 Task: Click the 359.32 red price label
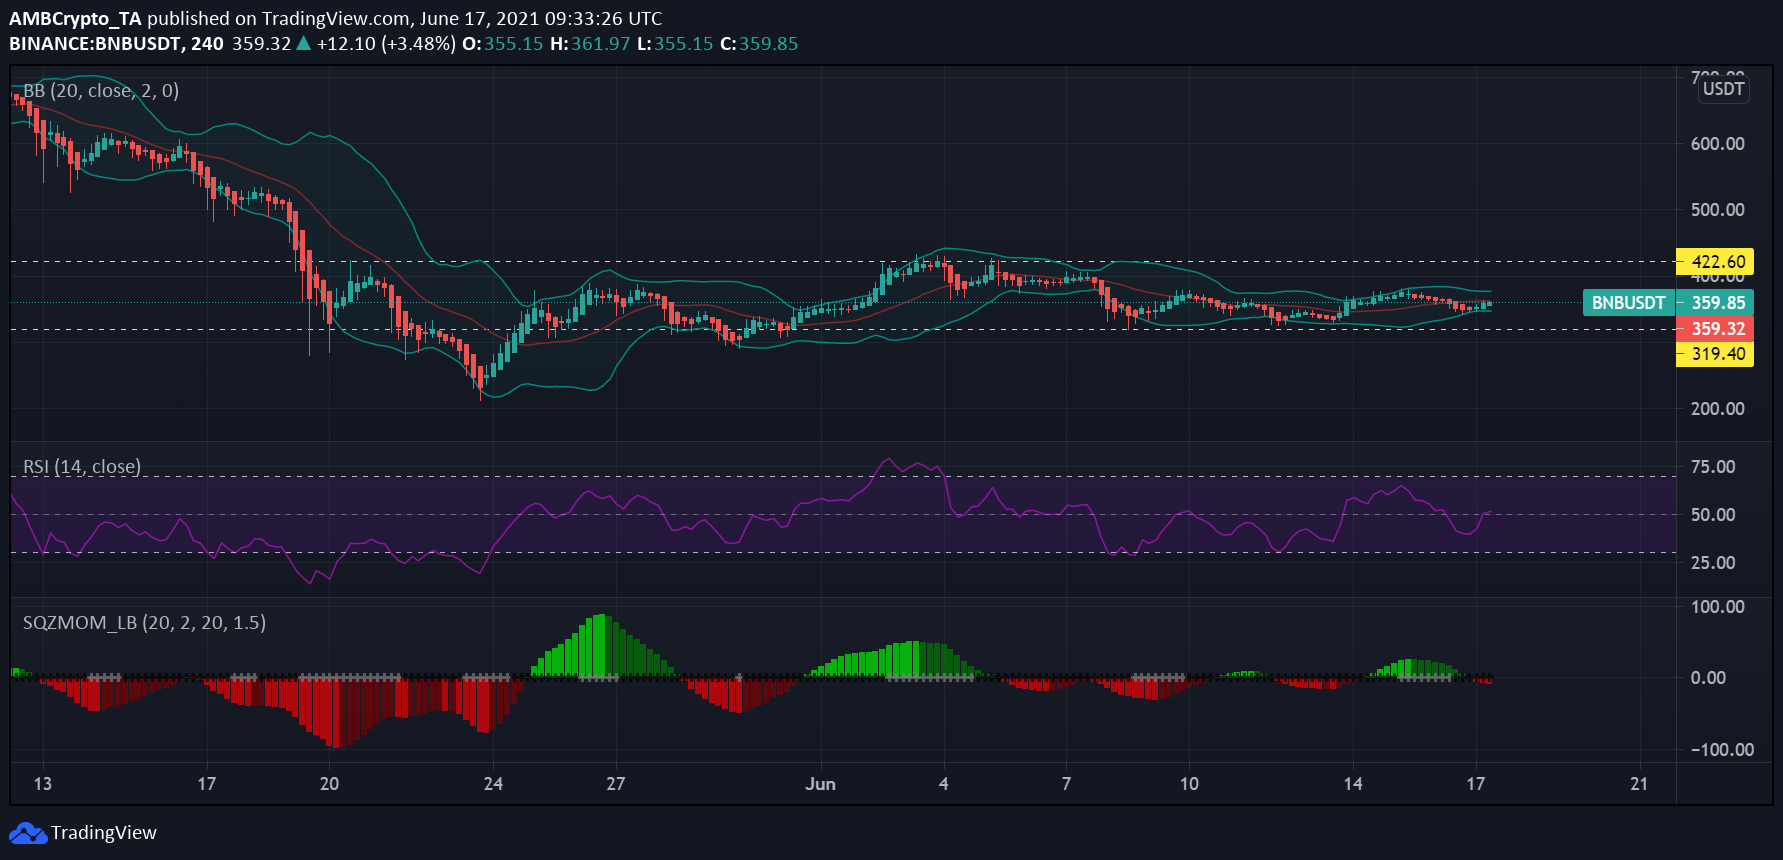coord(1716,329)
